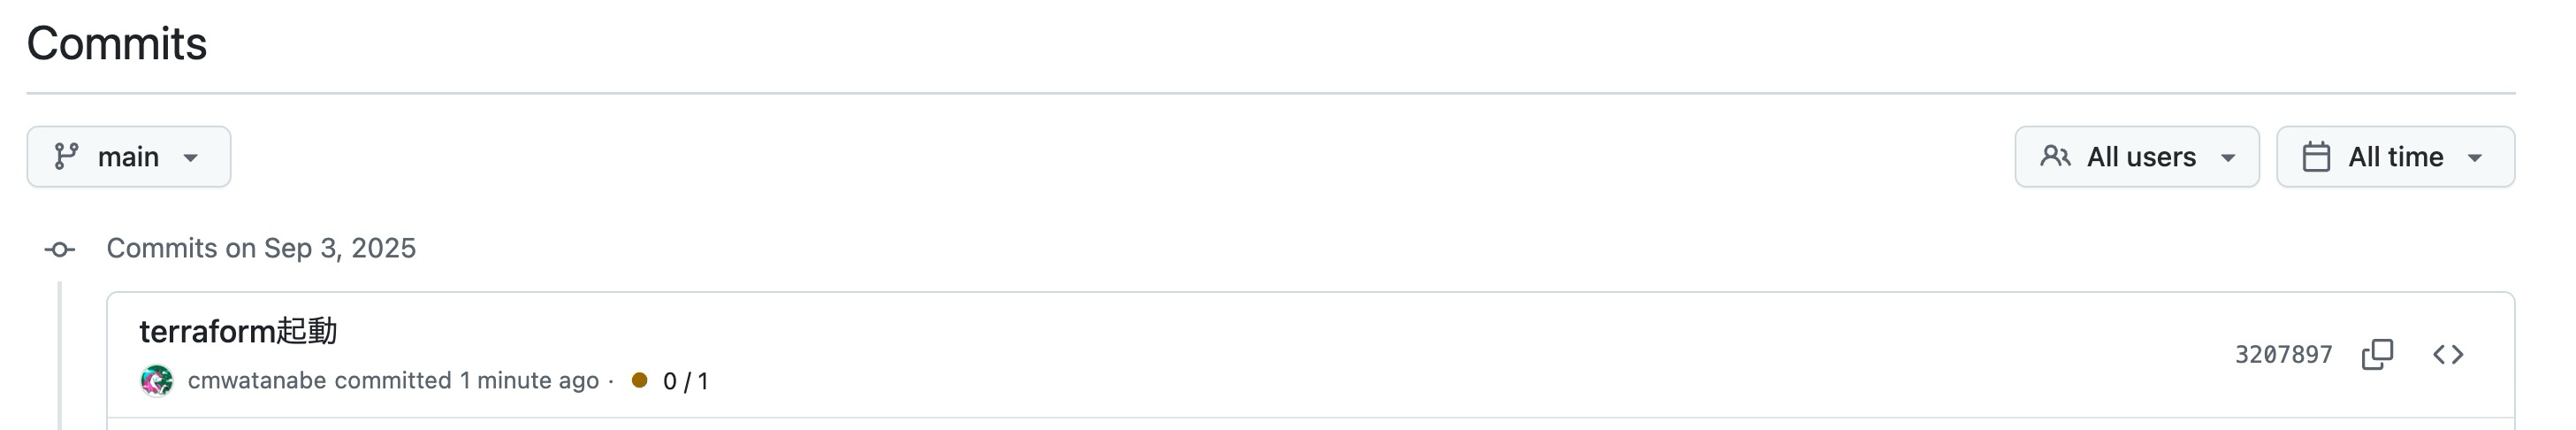Open the main branch selector dropdown
The height and width of the screenshot is (430, 2576).
pos(129,157)
